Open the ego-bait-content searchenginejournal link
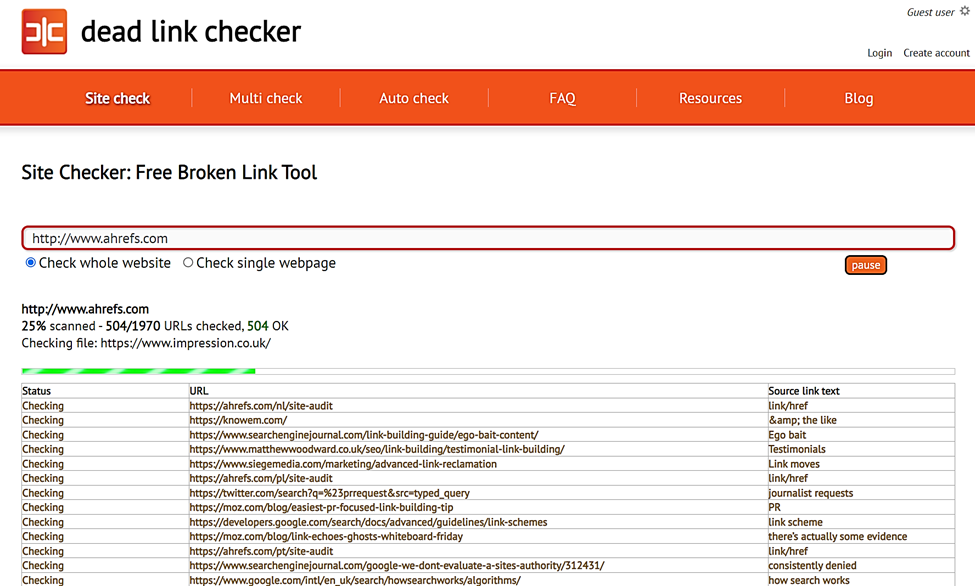The width and height of the screenshot is (975, 586). pos(364,435)
